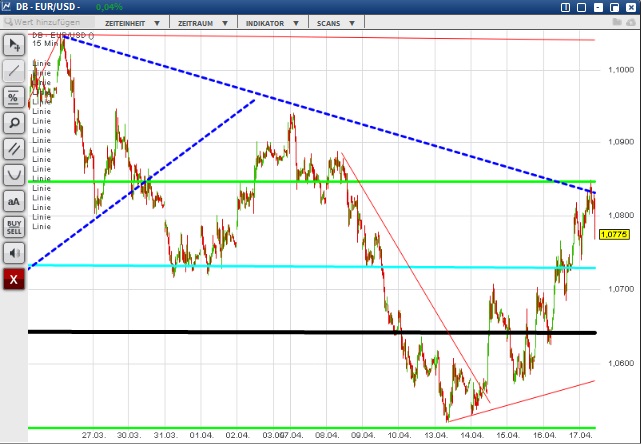Open the INDIKATOR dropdown menu
Viewport: 641px width, 444px height.
(x=272, y=23)
